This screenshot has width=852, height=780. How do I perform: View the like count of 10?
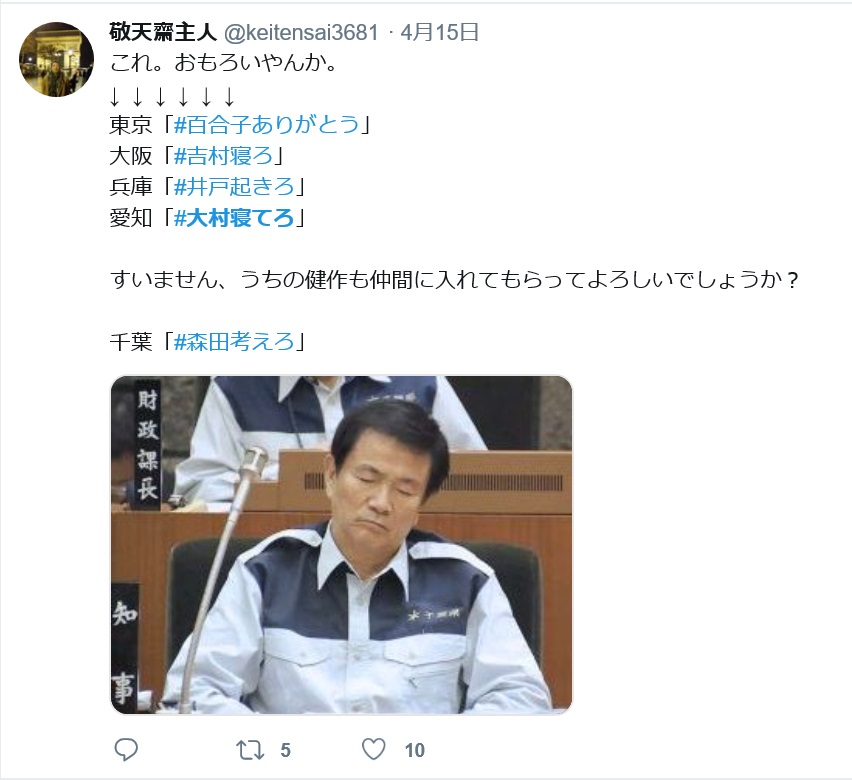click(415, 751)
